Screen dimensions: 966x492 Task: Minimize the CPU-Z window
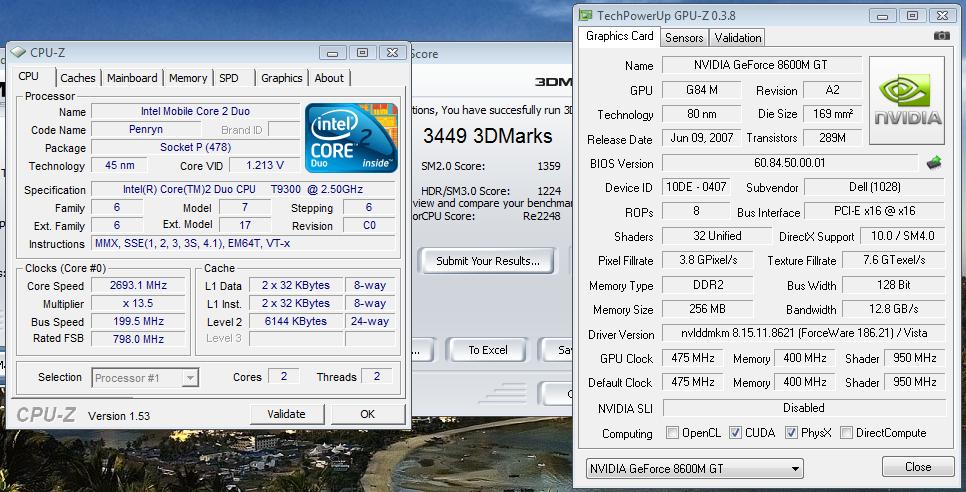[333, 53]
